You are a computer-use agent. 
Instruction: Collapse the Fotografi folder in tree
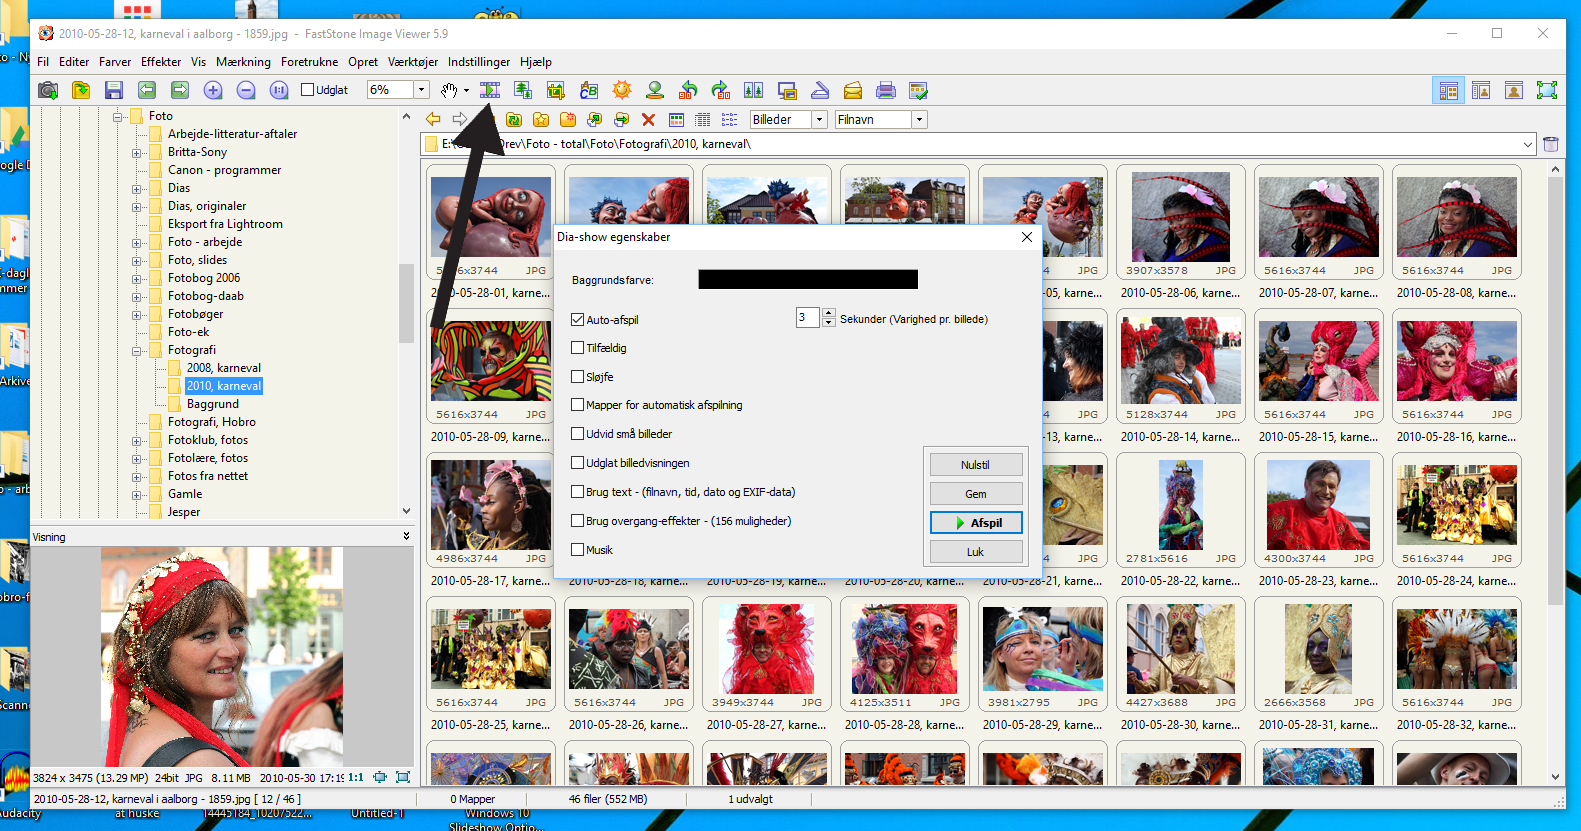137,351
